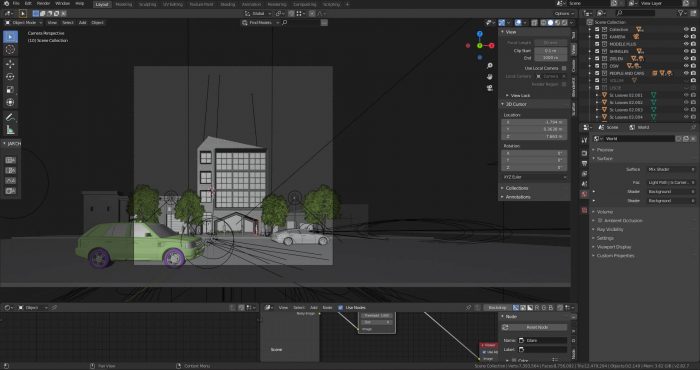Open the Texture properties tab icon
700x370 pixels.
pyautogui.click(x=584, y=210)
